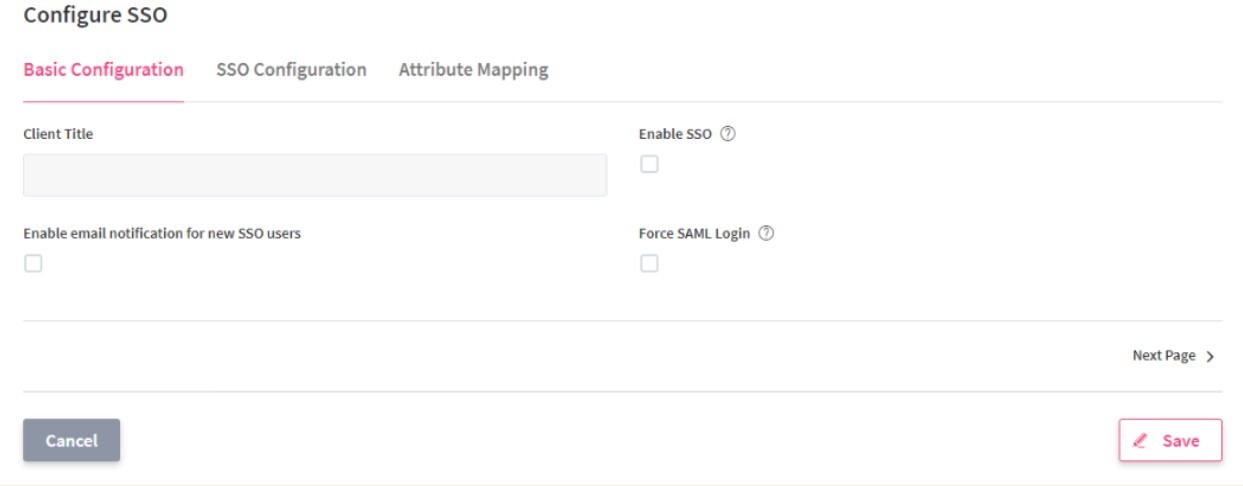Screen dimensions: 1243x486
Task: Open the Enable SSO help tooltip icon
Action: point(728,135)
